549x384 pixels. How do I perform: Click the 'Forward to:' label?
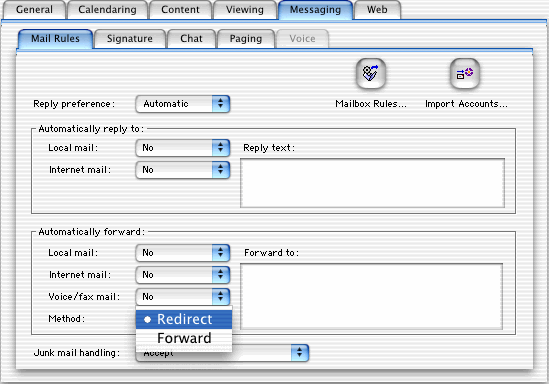pos(271,253)
